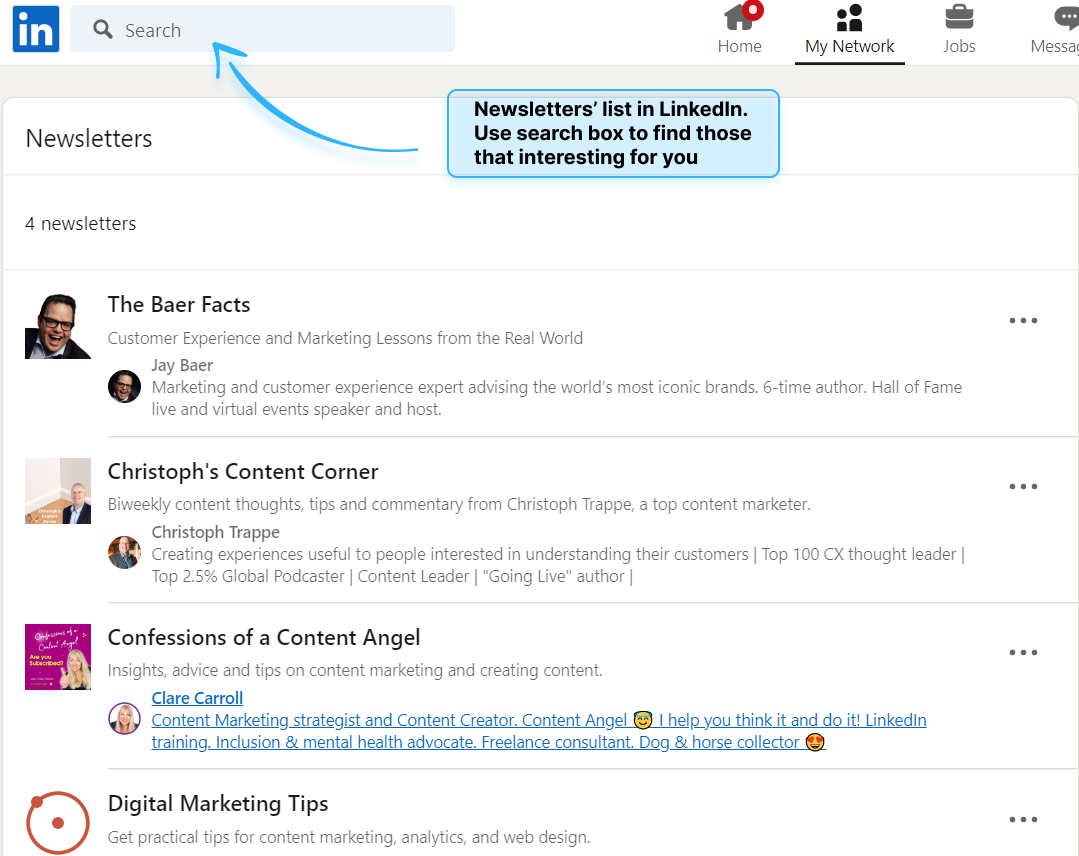Image resolution: width=1079 pixels, height=856 pixels.
Task: Click Christoph Trappe's 'Creating experiences useful' bio
Action: click(558, 565)
